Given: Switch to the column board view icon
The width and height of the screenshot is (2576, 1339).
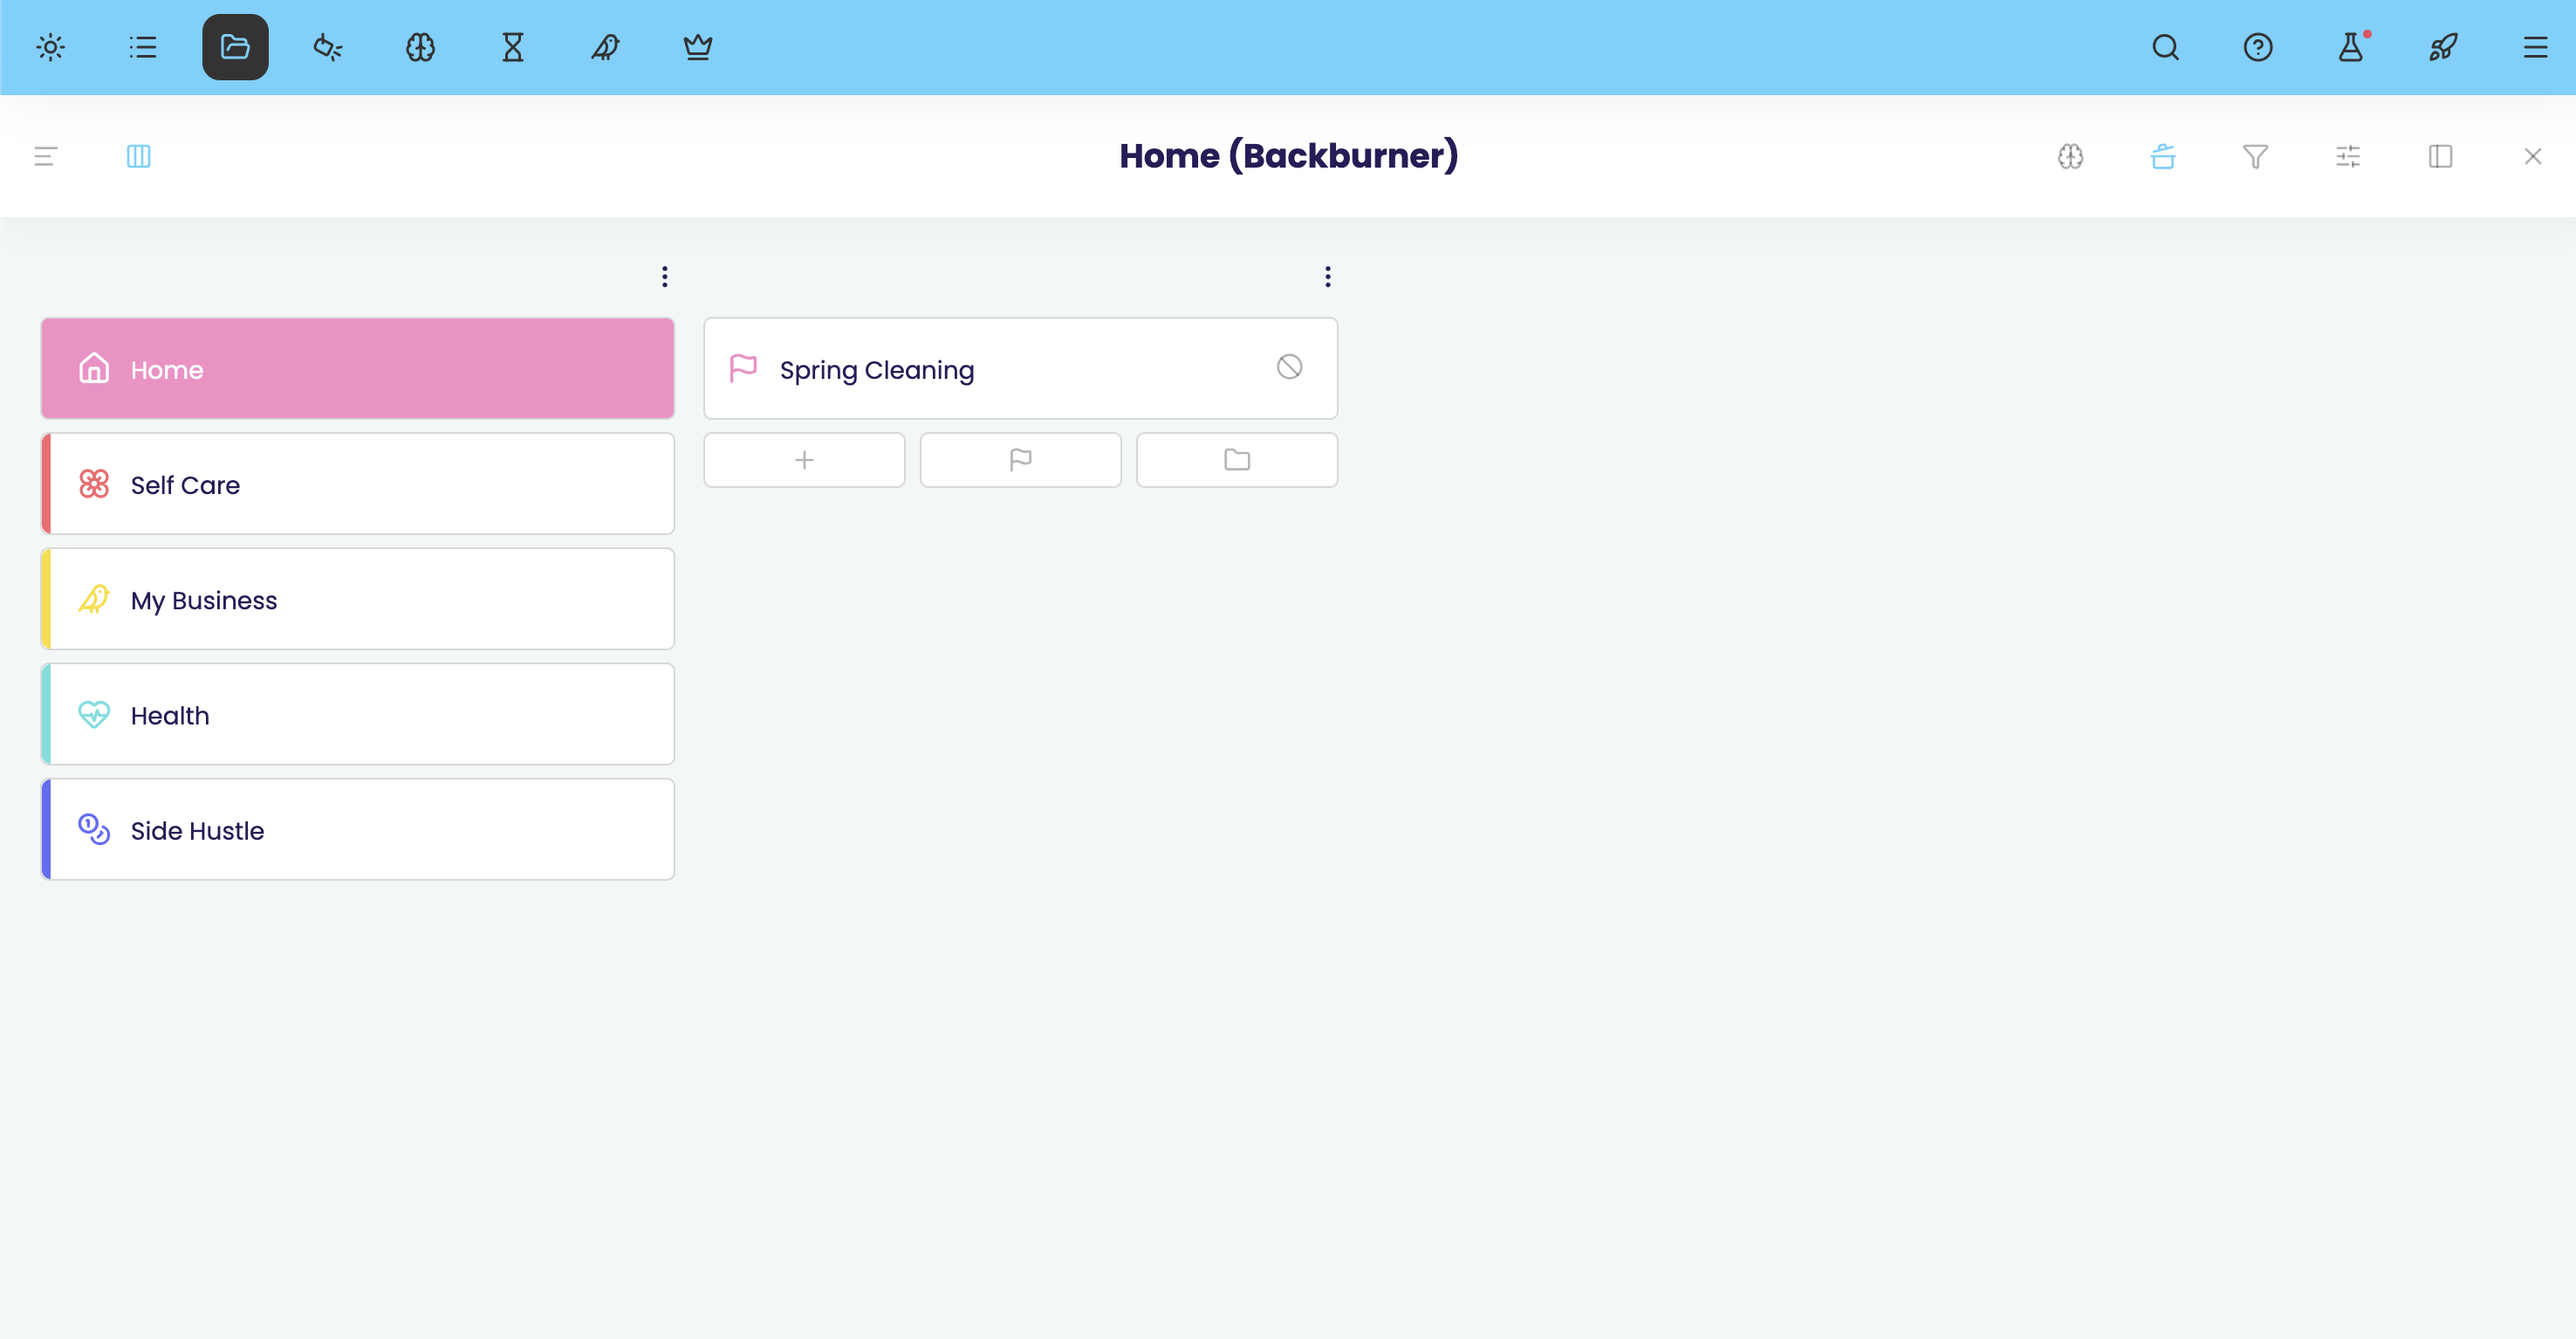Looking at the screenshot, I should [x=138, y=156].
